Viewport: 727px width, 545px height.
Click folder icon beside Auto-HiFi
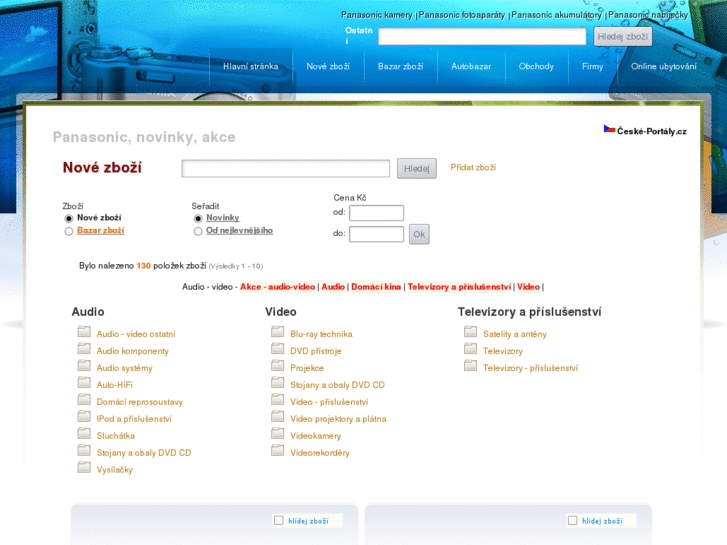84,382
